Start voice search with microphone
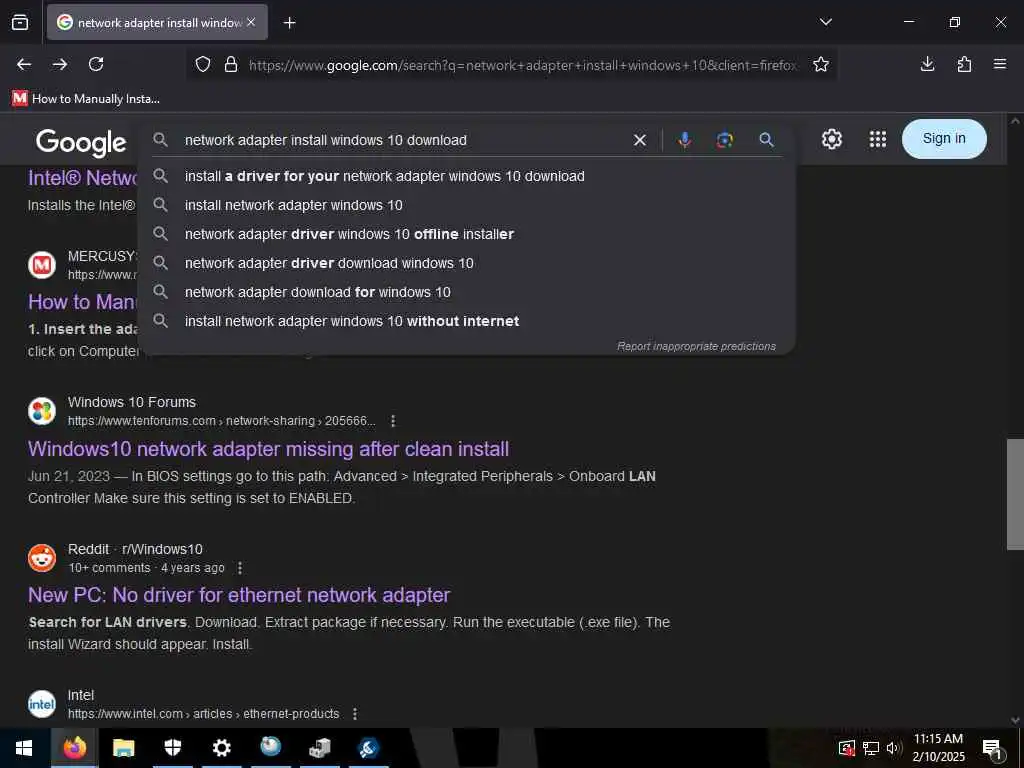Image resolution: width=1024 pixels, height=768 pixels. [684, 140]
